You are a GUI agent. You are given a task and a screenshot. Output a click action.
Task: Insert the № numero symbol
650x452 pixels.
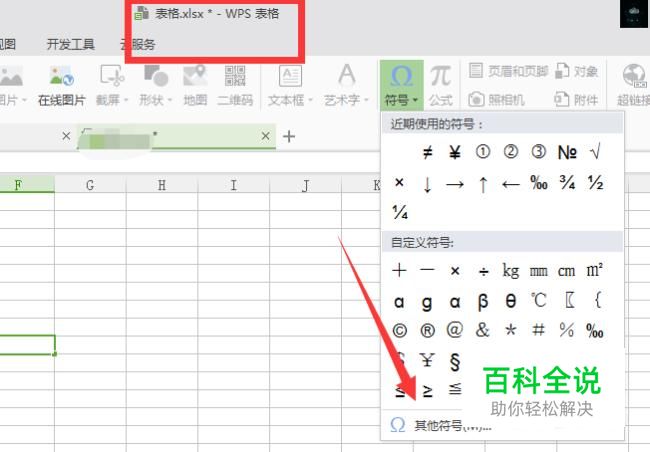click(567, 153)
